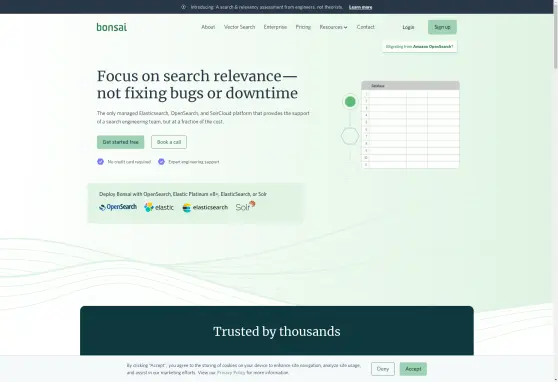The image size is (558, 382).
Task: Click the hexagon node in diagram
Action: click(x=350, y=136)
